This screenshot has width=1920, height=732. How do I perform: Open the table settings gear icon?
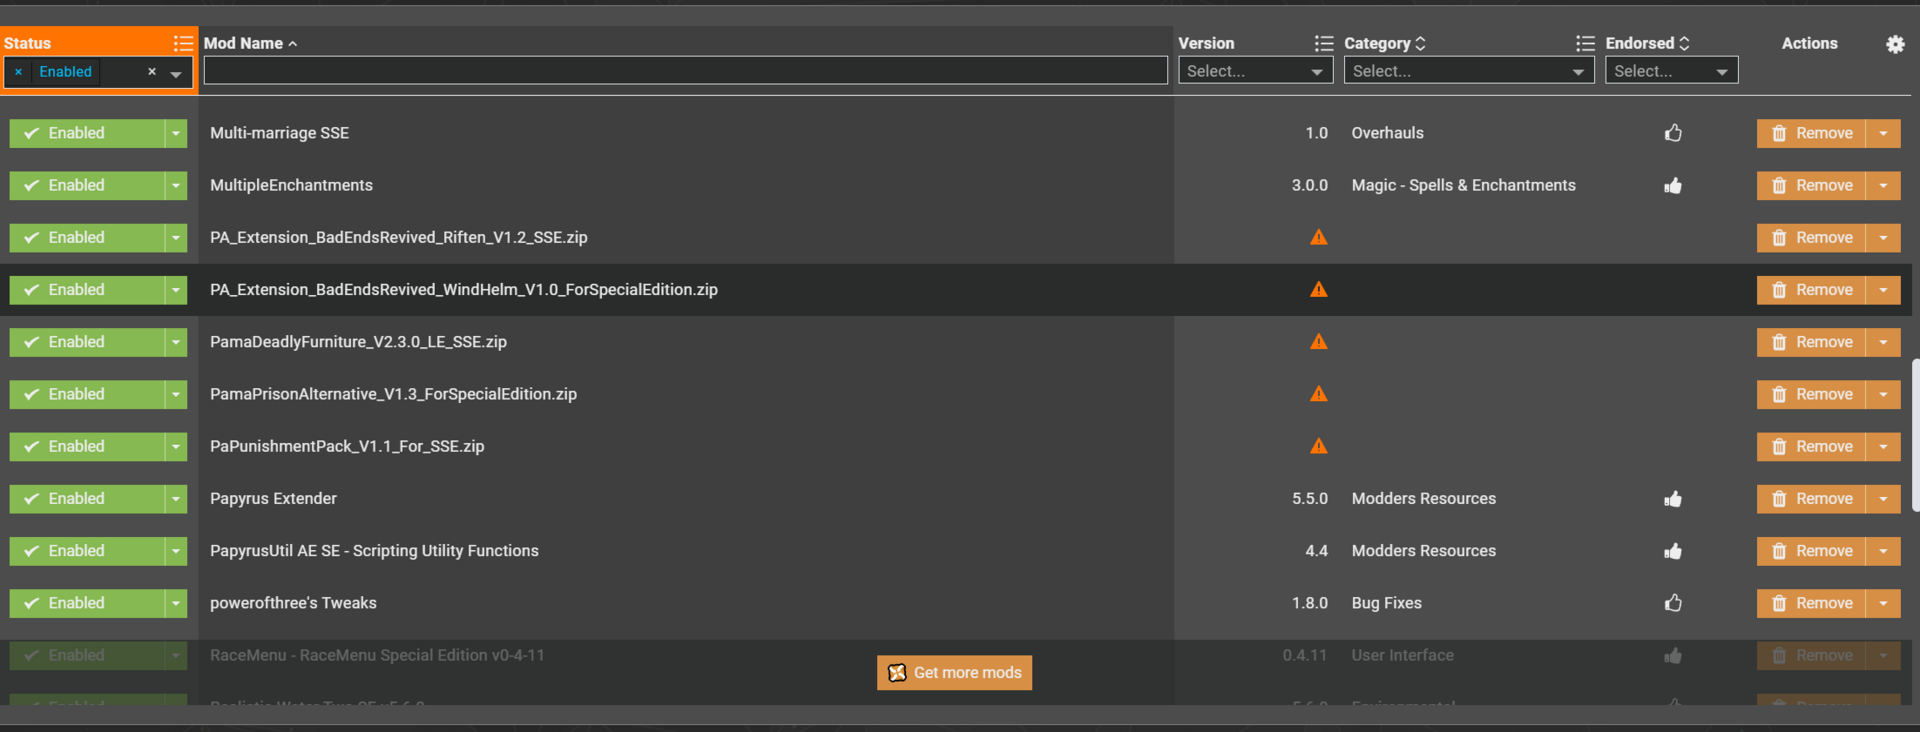(1895, 44)
